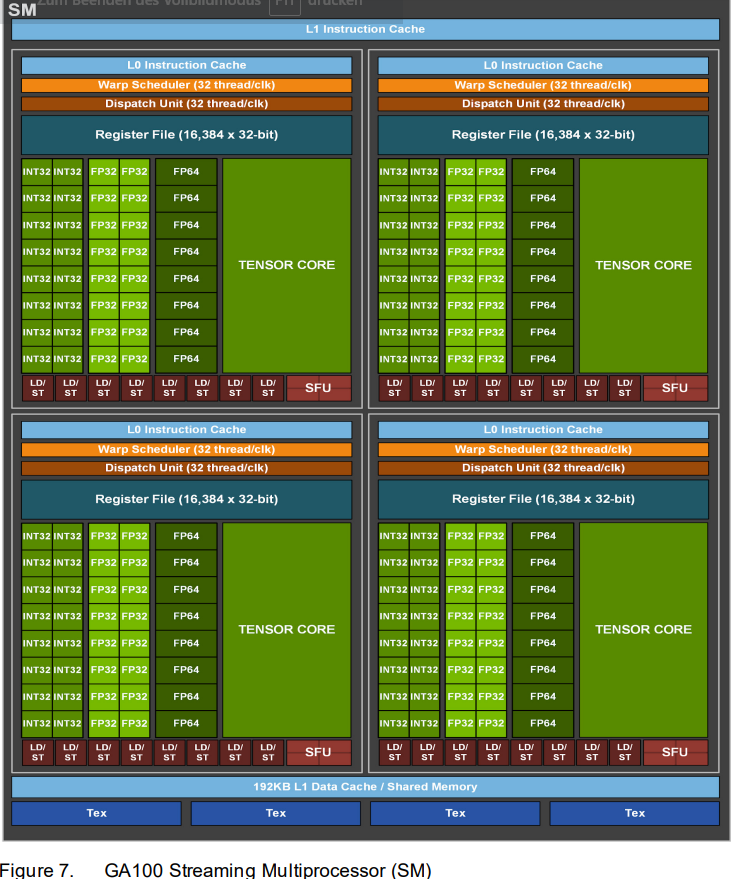This screenshot has height=879, width=733.
Task: Click the Figure 7 GA100 Streaming Multiprocessor caption
Action: pos(216,869)
